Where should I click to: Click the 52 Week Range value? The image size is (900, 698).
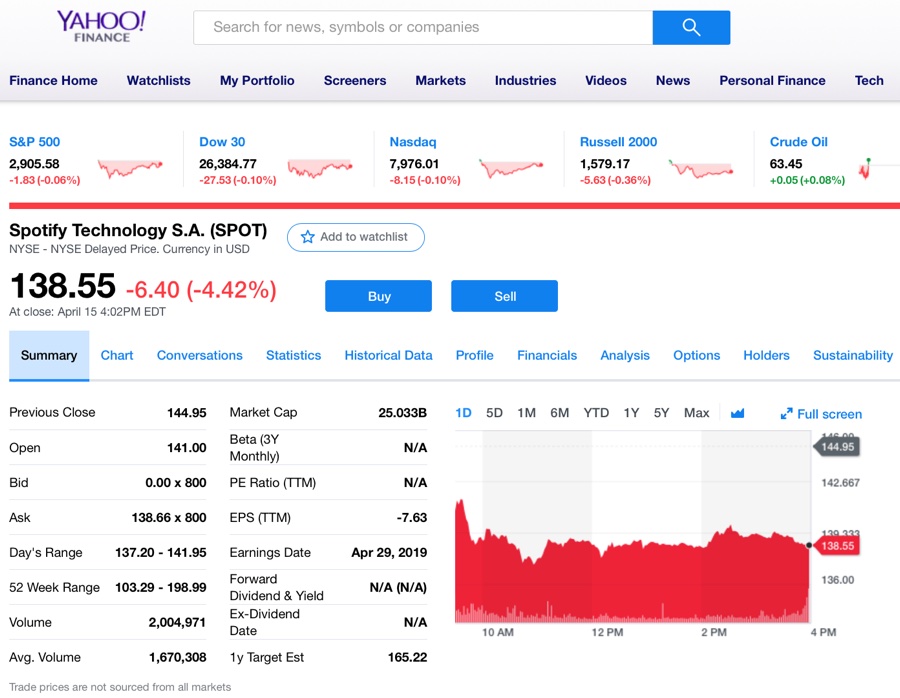tap(161, 588)
